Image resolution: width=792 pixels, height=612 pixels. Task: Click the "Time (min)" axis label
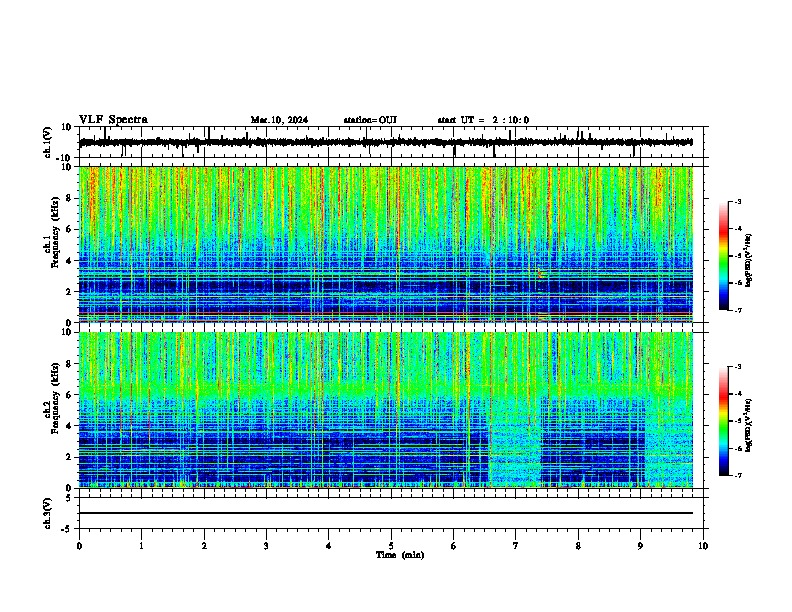tap(400, 555)
